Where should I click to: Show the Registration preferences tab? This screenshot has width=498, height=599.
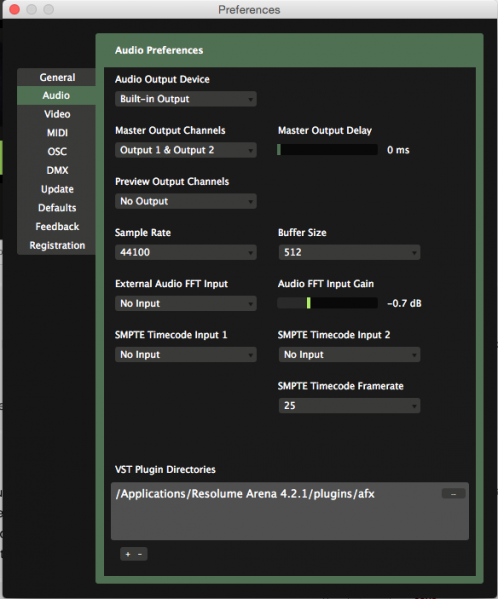[57, 245]
